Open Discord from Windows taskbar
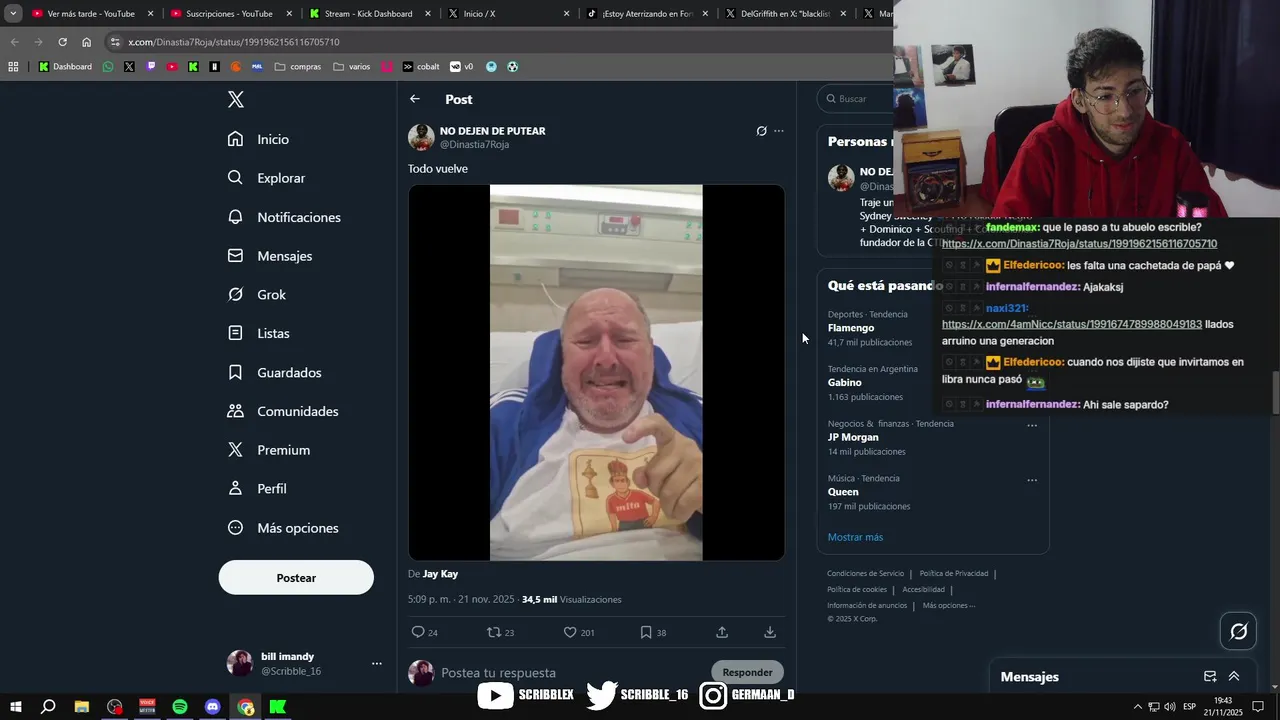The width and height of the screenshot is (1280, 720). point(212,707)
